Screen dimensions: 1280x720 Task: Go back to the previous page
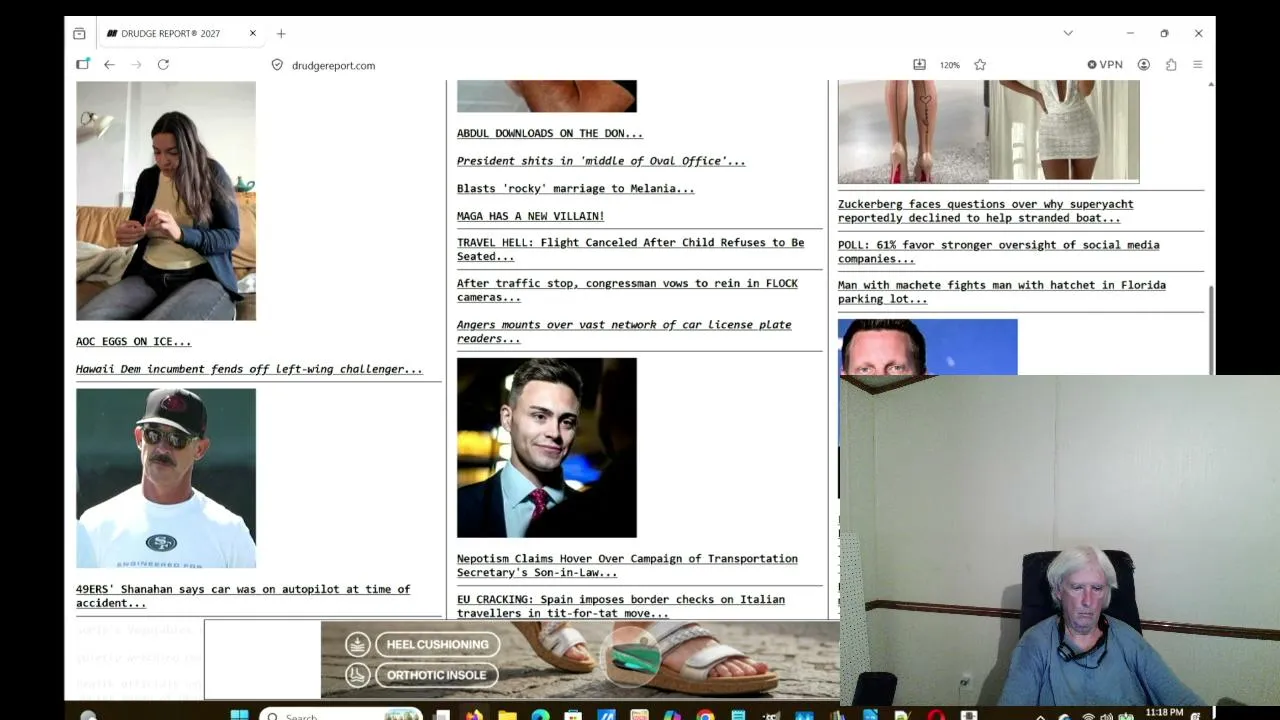pos(109,65)
